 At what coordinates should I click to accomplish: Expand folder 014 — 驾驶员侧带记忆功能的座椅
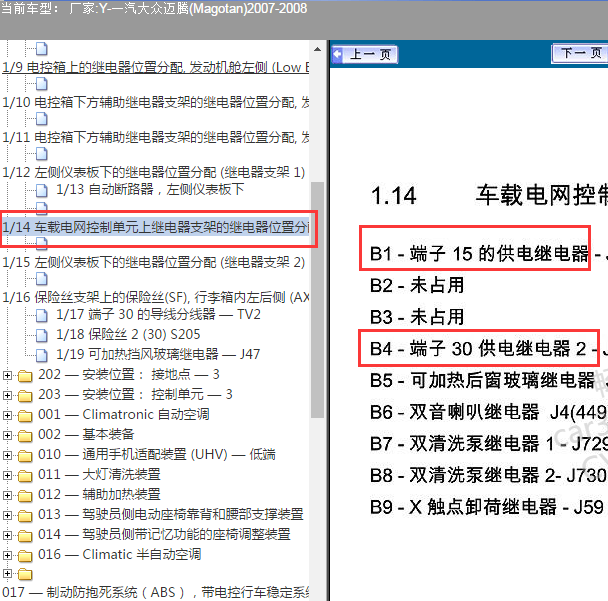7,535
